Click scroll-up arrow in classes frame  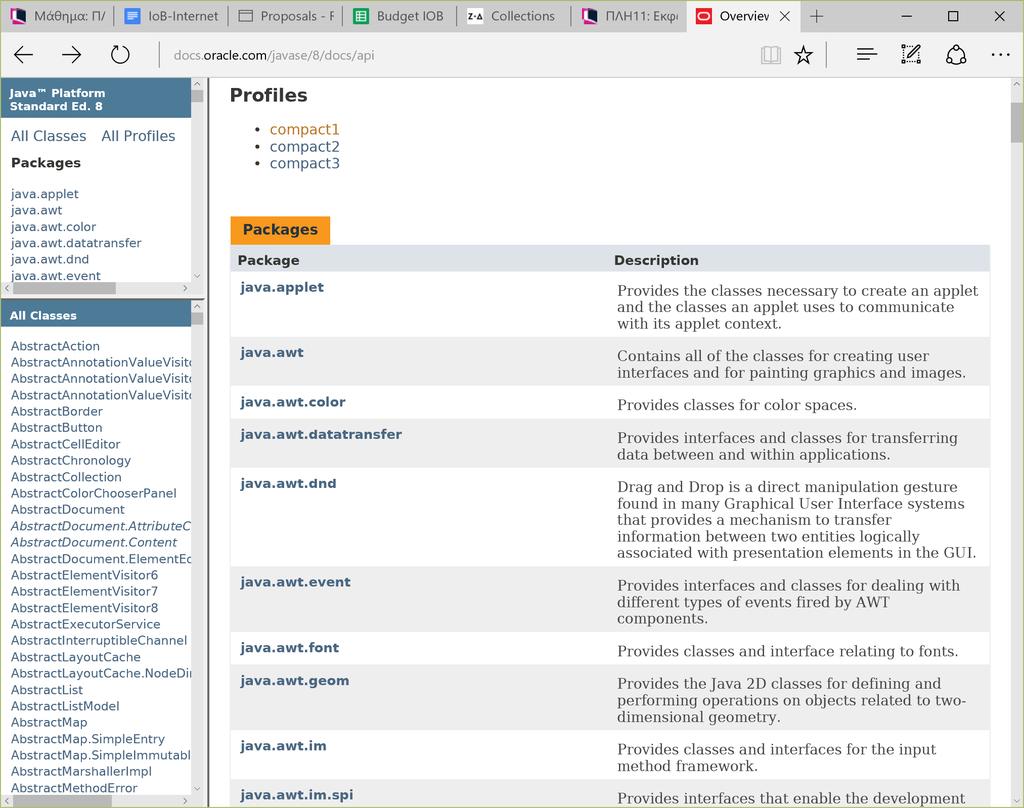click(x=197, y=306)
